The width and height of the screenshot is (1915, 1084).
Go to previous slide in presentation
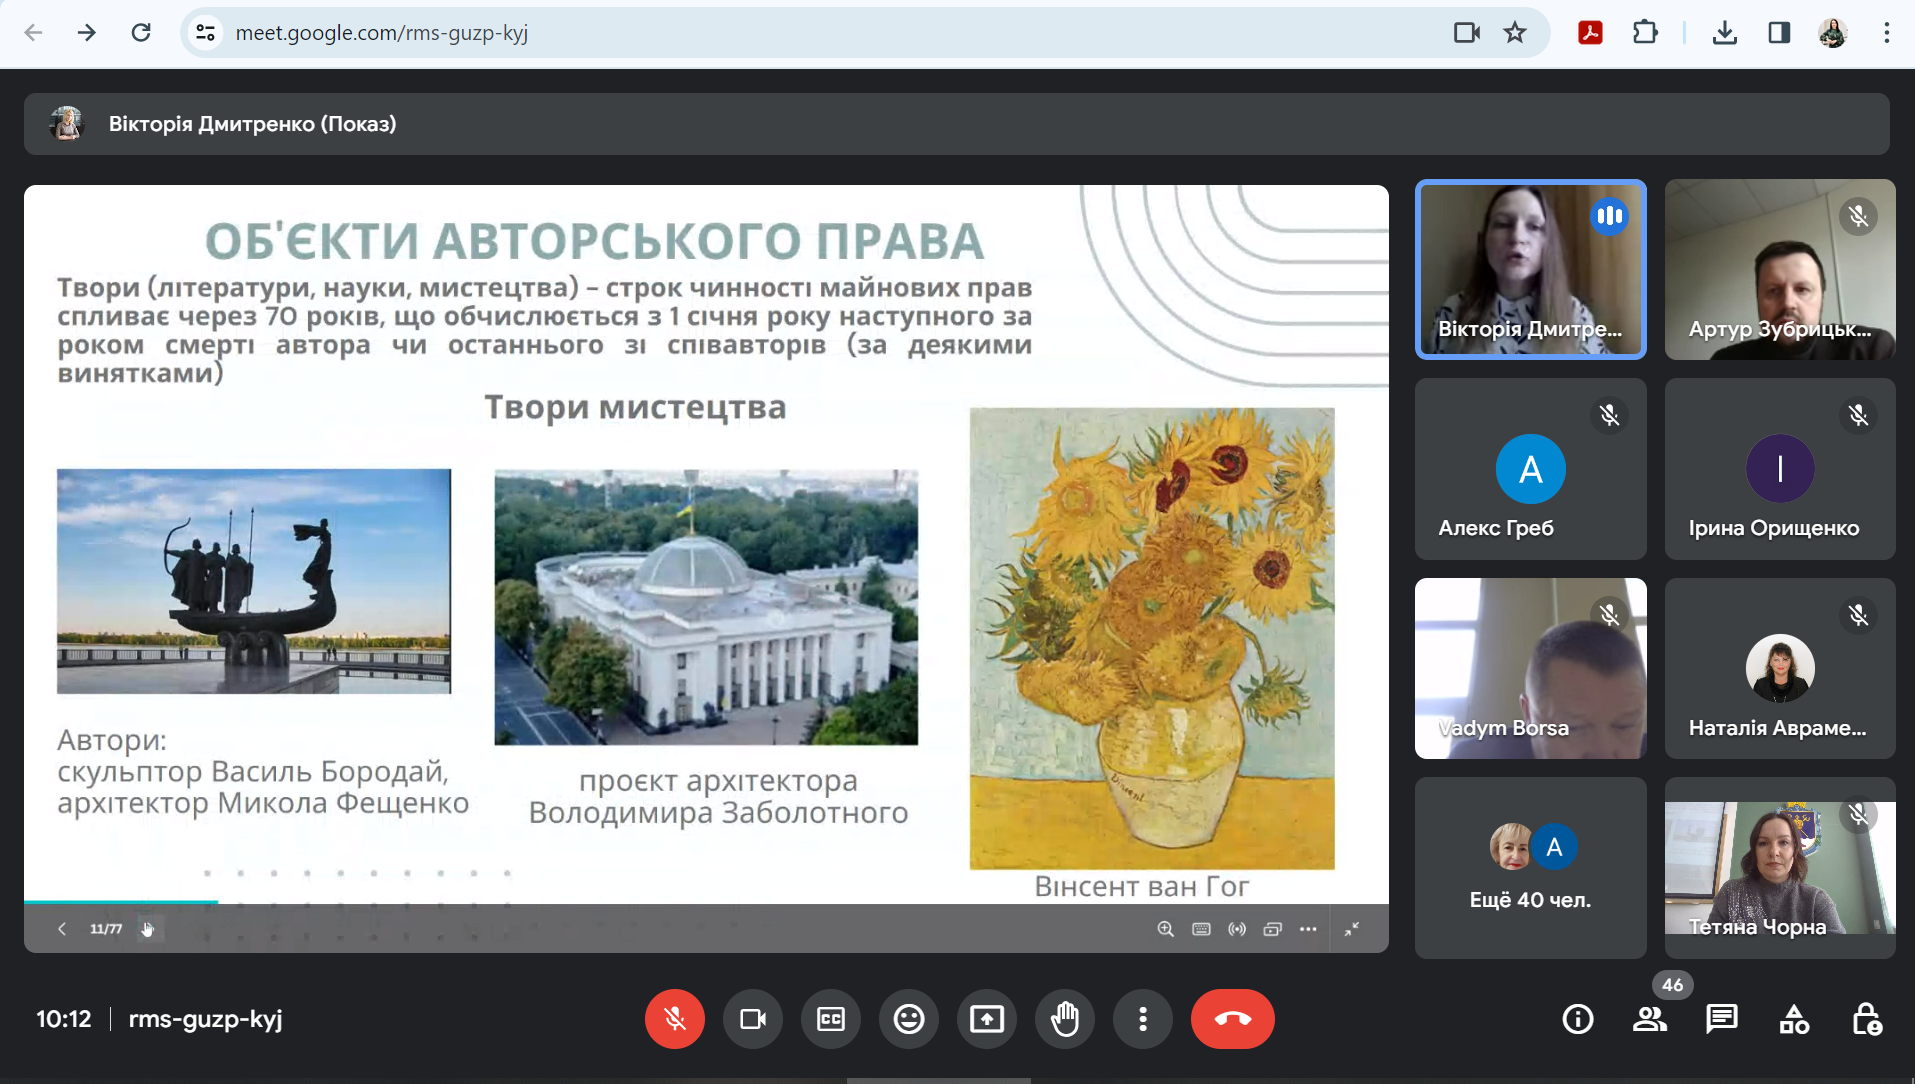[x=62, y=929]
